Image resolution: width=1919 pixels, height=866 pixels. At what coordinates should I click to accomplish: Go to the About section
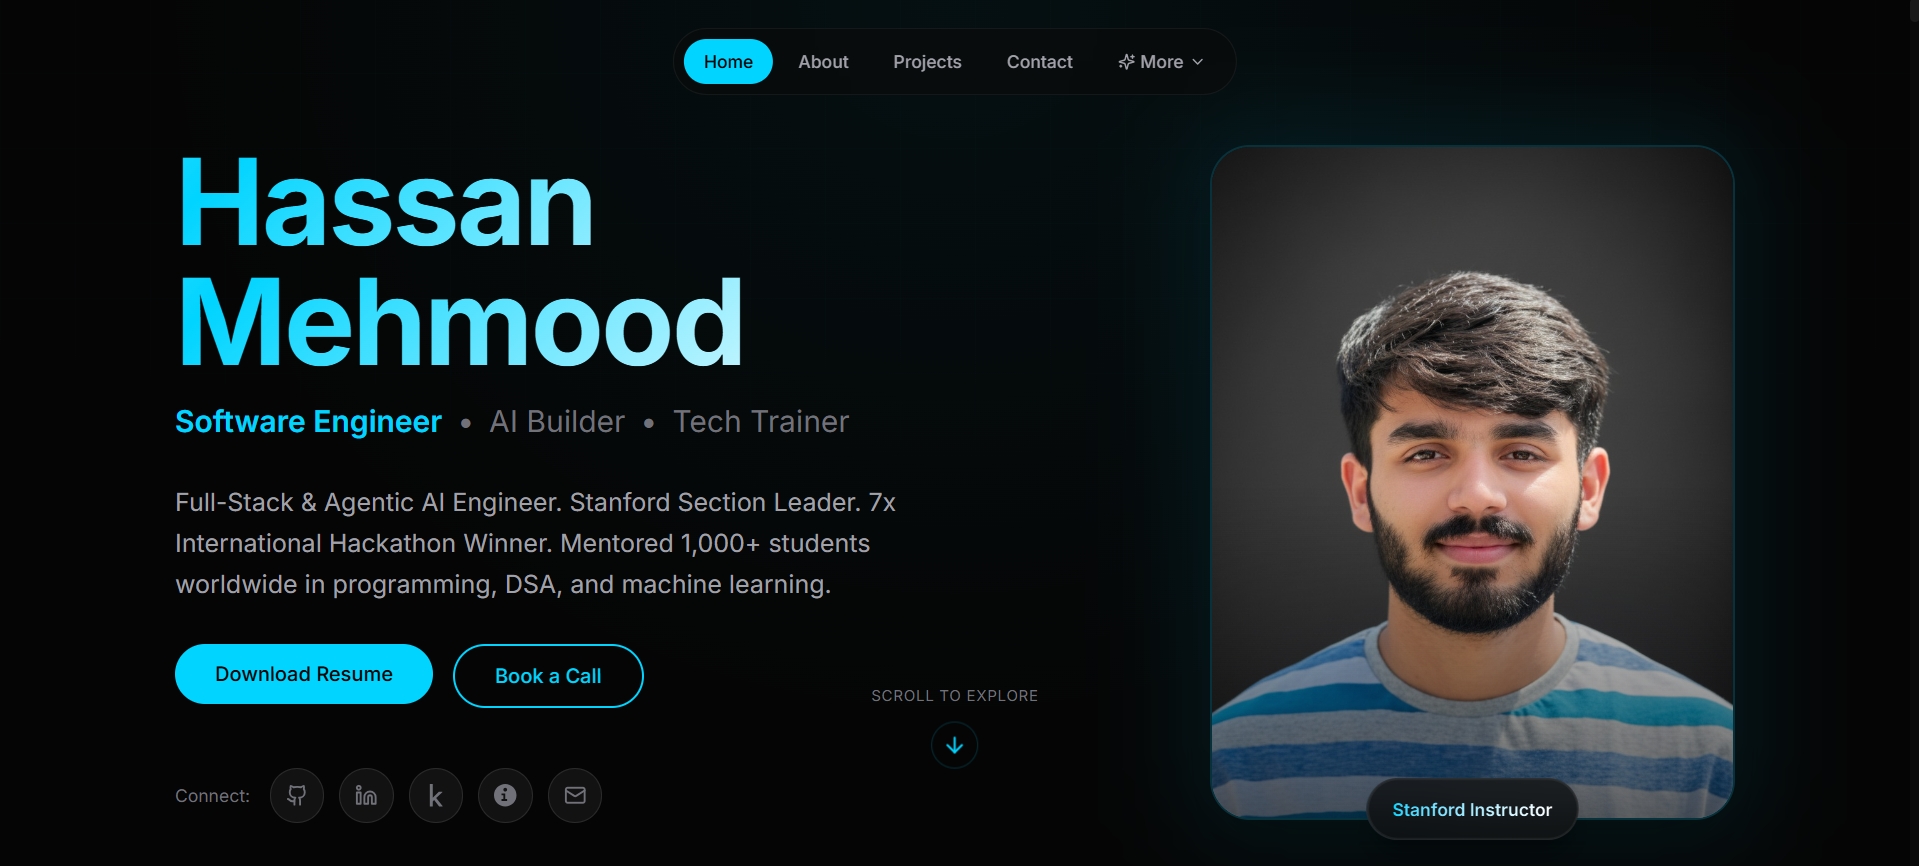pyautogui.click(x=823, y=62)
